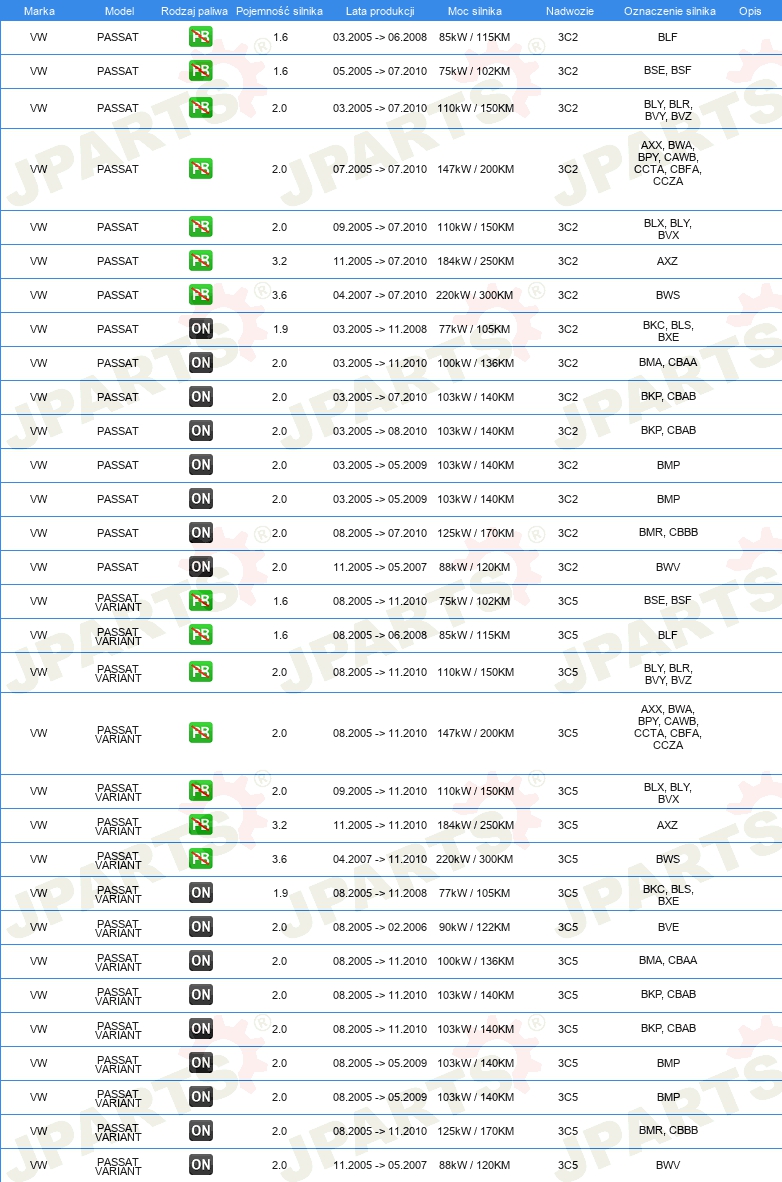Click the Marka column header
The width and height of the screenshot is (782, 1182).
click(x=39, y=11)
